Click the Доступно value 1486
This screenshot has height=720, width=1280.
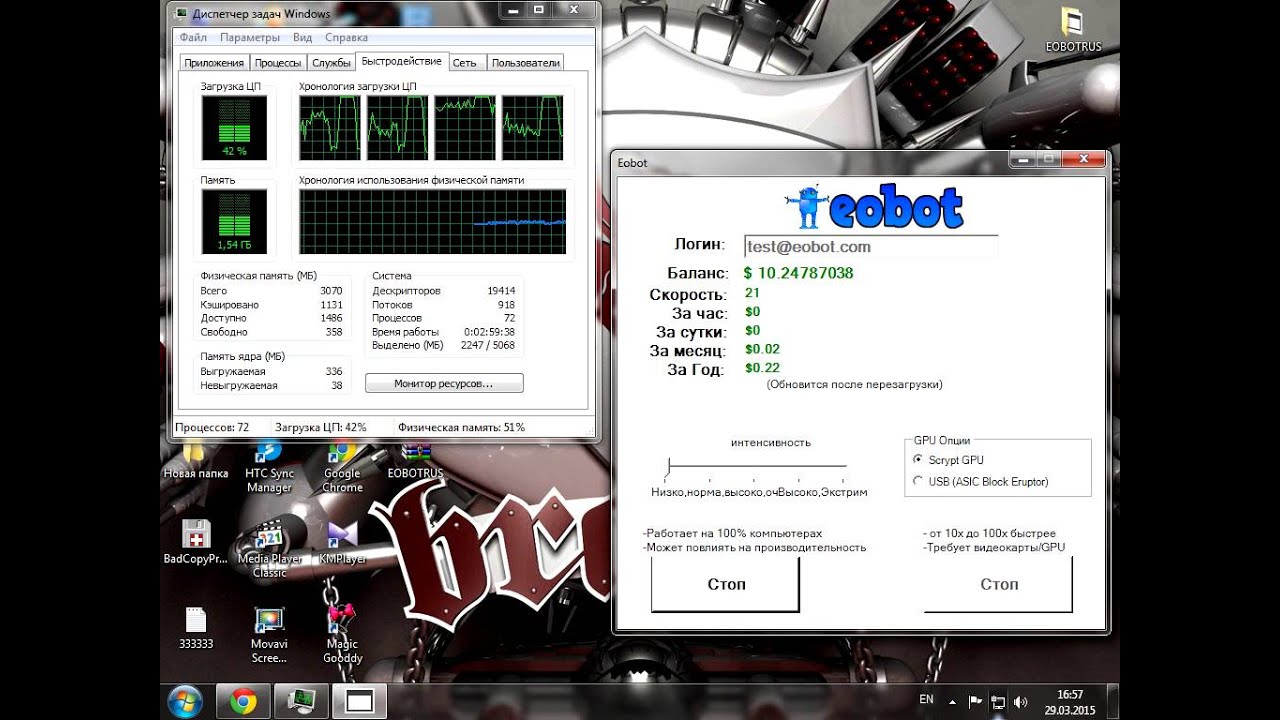click(331, 318)
